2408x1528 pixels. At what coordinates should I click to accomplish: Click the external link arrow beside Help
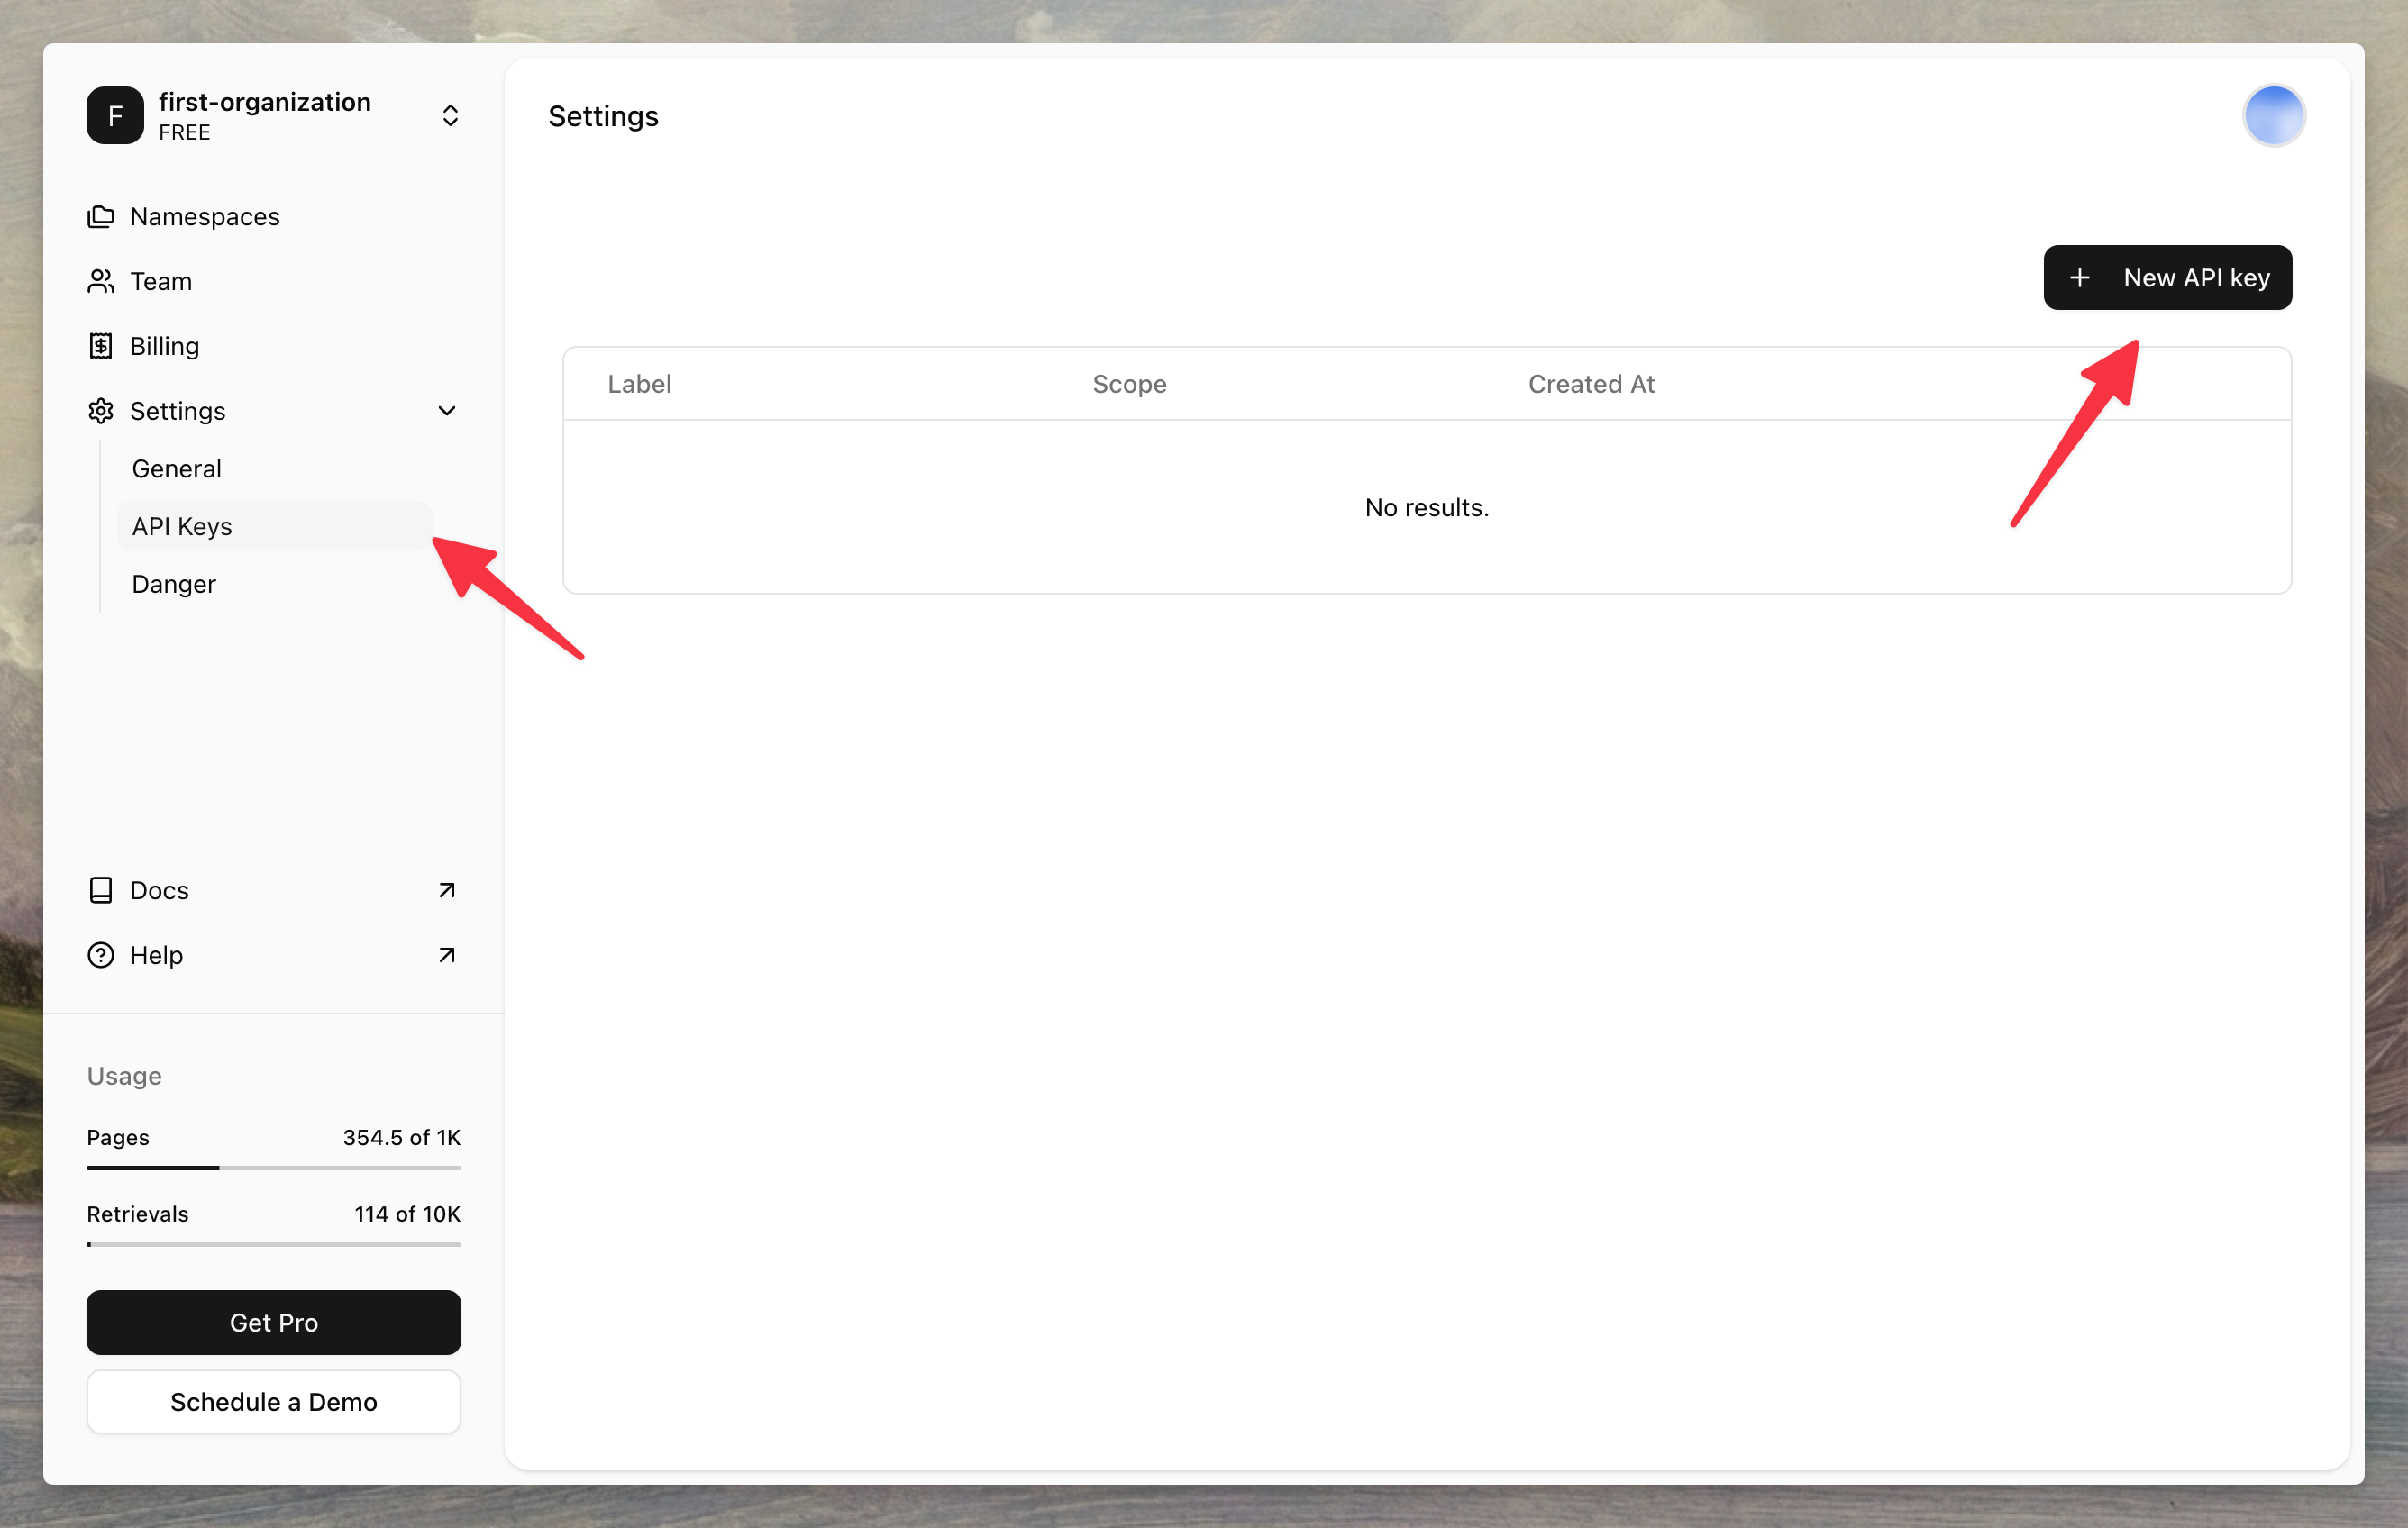click(x=447, y=955)
